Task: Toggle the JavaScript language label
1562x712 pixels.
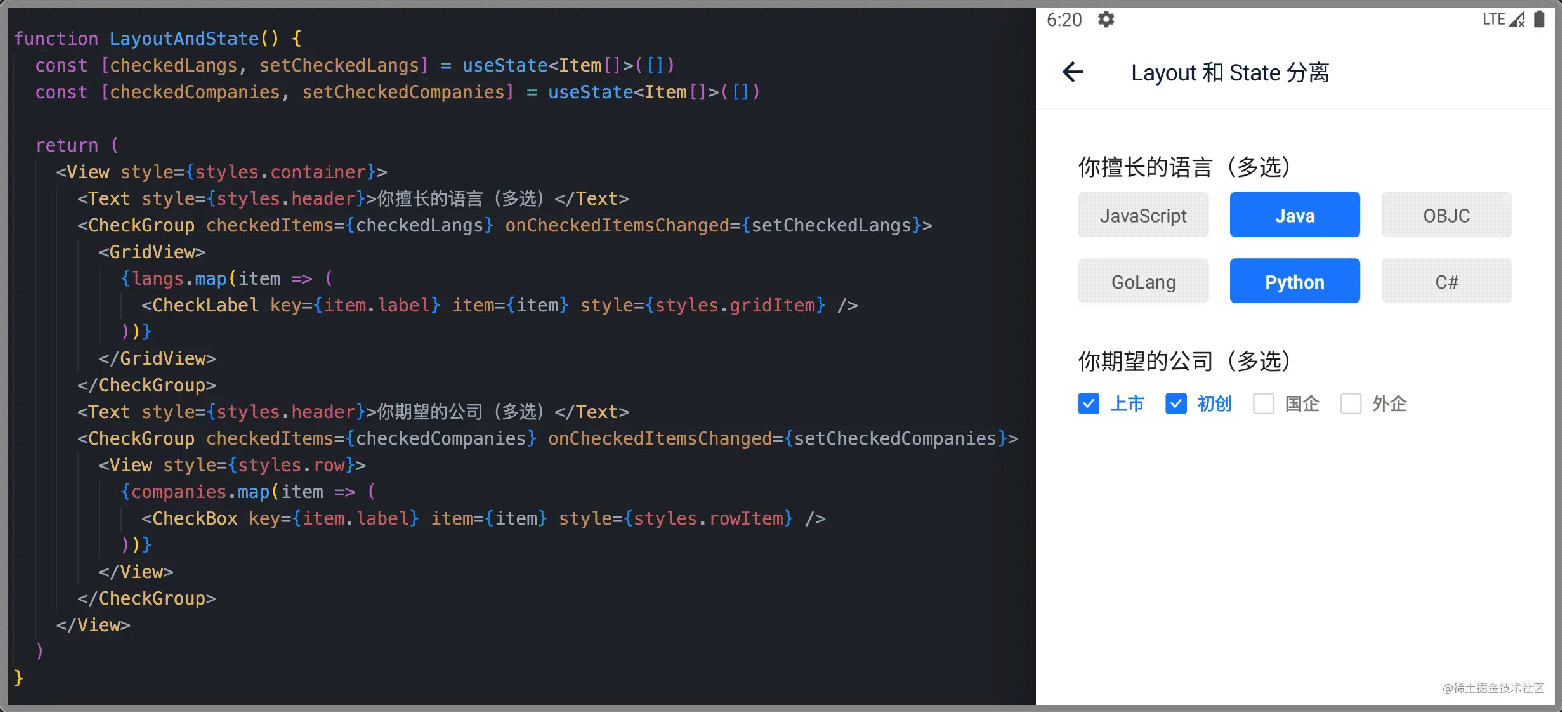Action: [x=1143, y=215]
